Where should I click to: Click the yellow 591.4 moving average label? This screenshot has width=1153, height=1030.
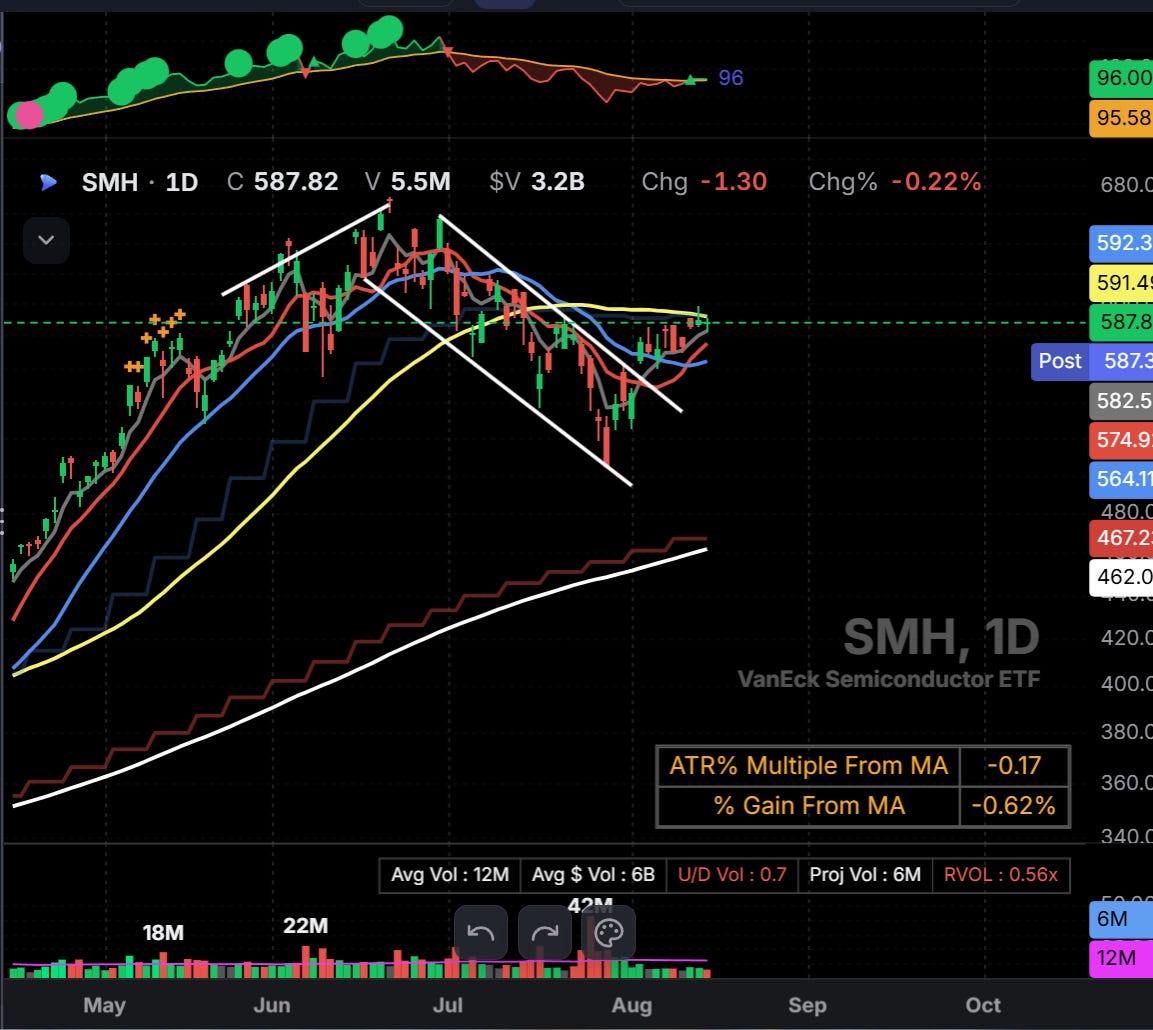(x=1121, y=282)
